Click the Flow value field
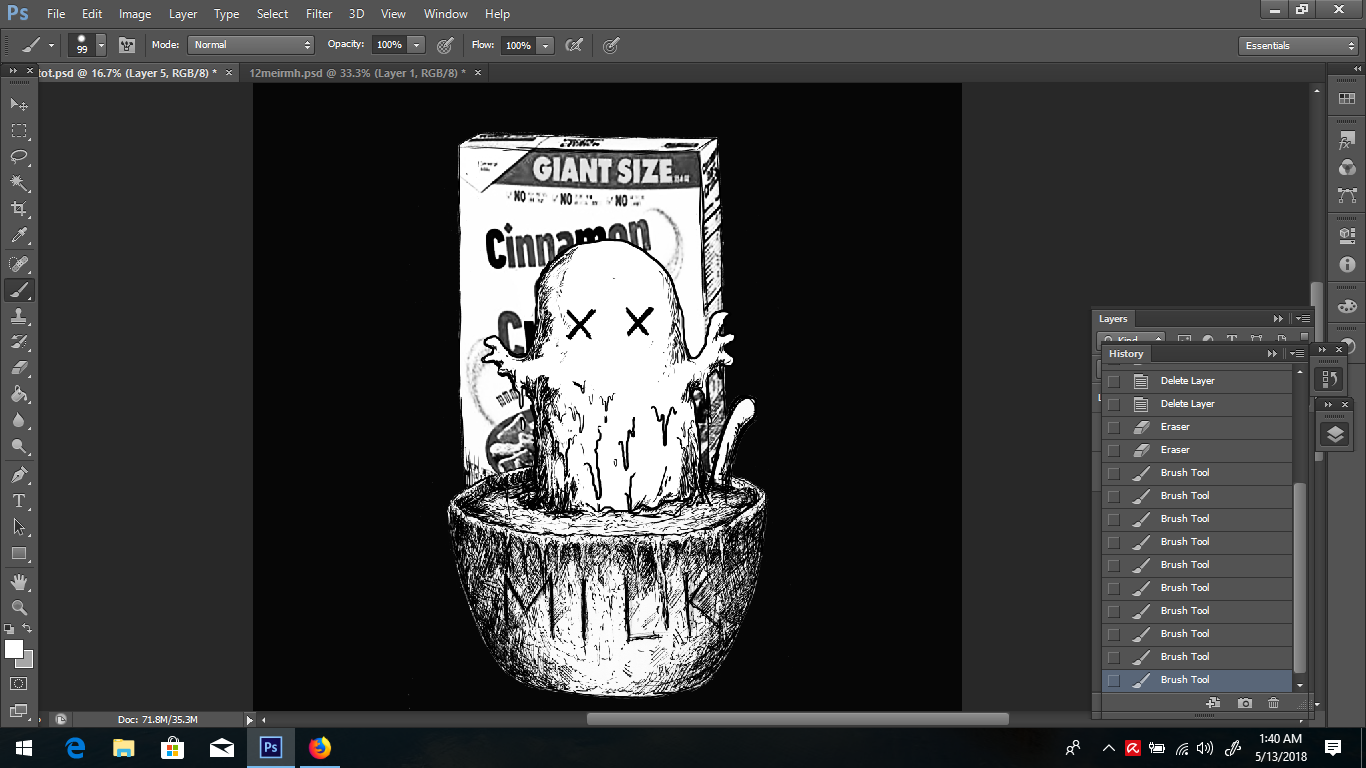This screenshot has width=1366, height=768. [x=518, y=45]
